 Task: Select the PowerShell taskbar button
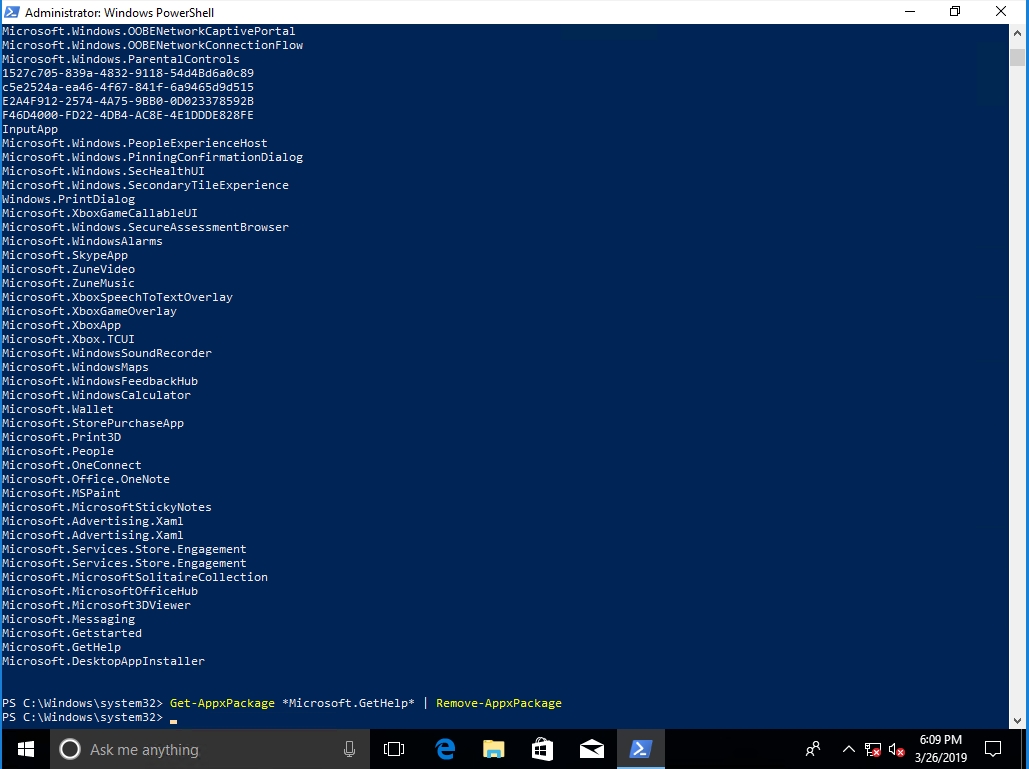tap(640, 749)
